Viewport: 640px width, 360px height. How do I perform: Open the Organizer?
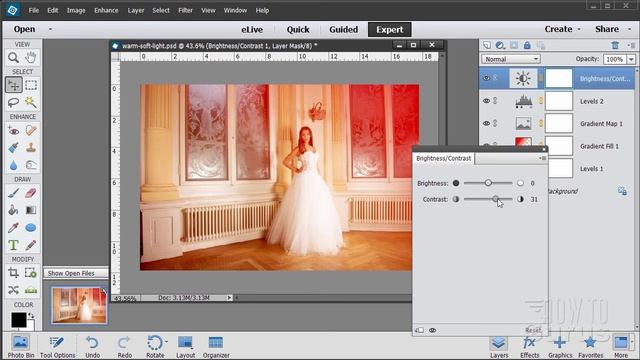[216, 347]
